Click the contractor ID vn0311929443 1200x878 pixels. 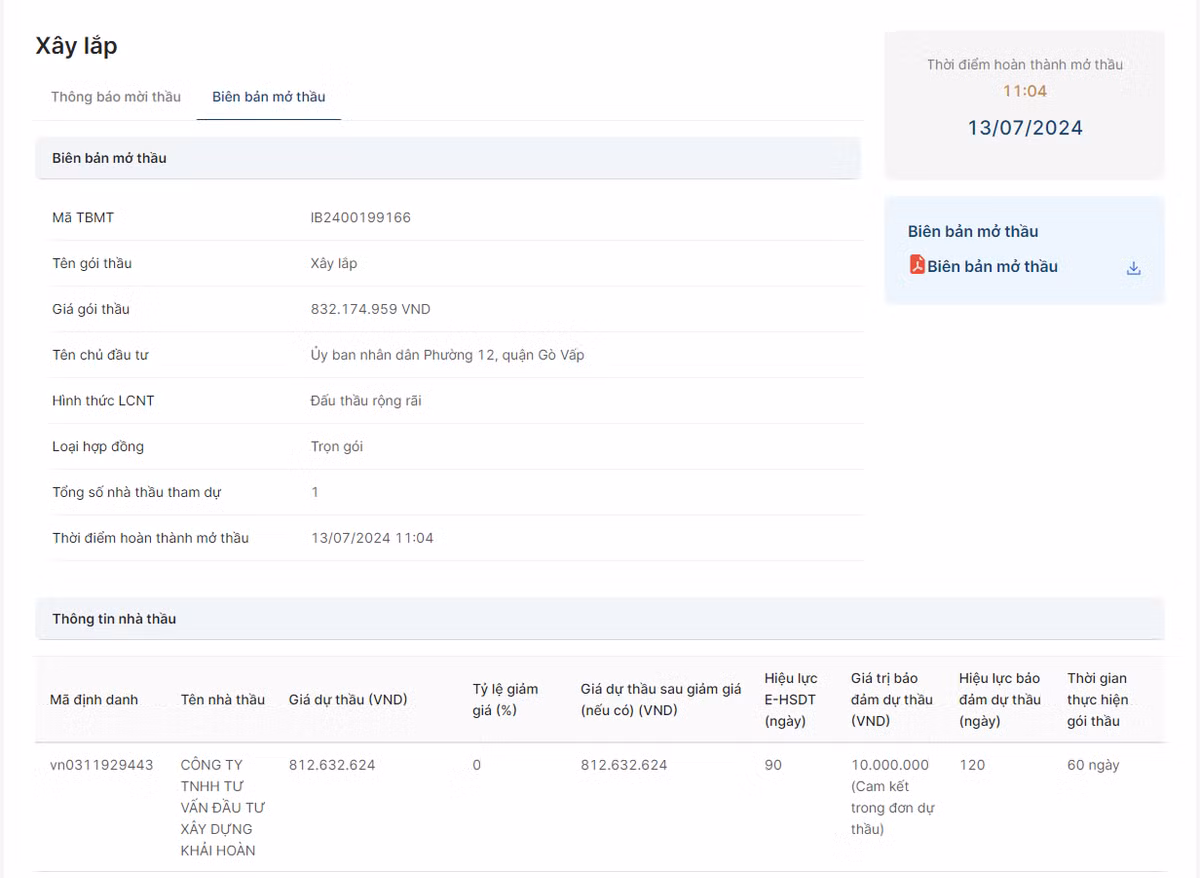click(102, 765)
